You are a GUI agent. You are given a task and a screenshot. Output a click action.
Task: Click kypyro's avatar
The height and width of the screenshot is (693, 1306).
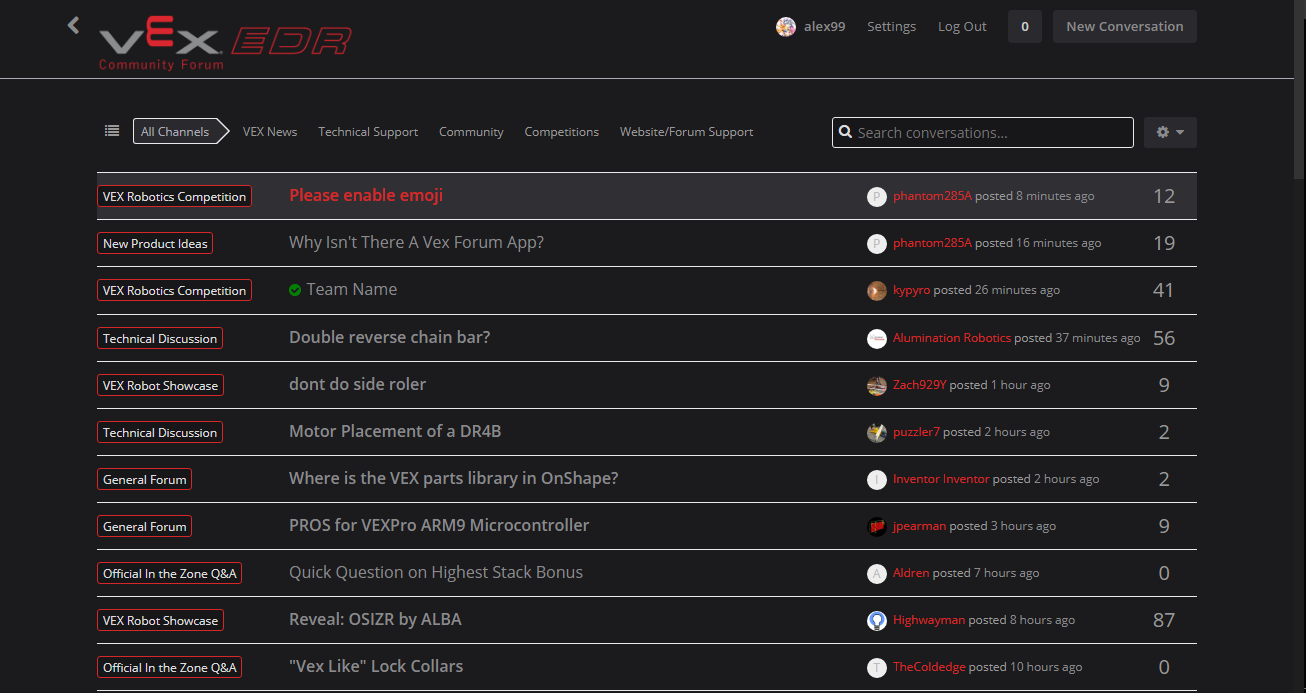point(877,291)
